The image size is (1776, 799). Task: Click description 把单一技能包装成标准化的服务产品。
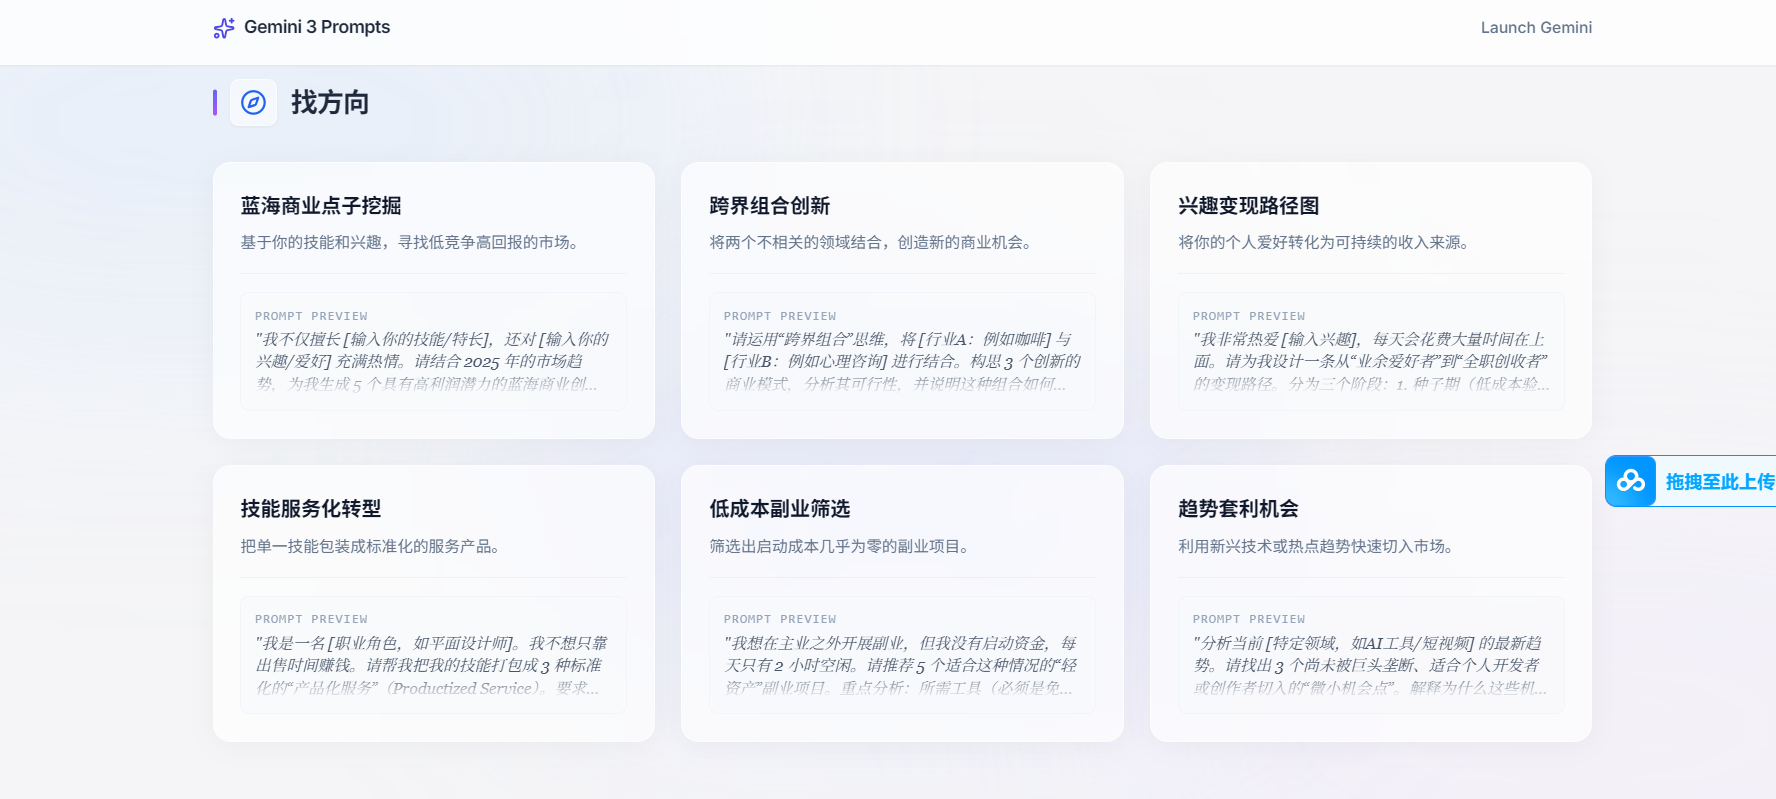371,547
